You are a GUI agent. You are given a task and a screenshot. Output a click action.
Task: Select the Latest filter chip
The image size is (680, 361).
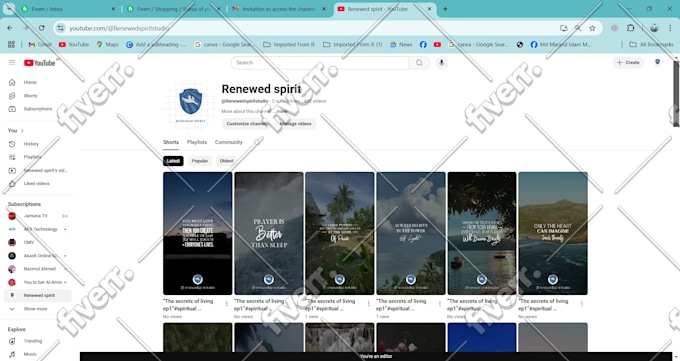(173, 161)
